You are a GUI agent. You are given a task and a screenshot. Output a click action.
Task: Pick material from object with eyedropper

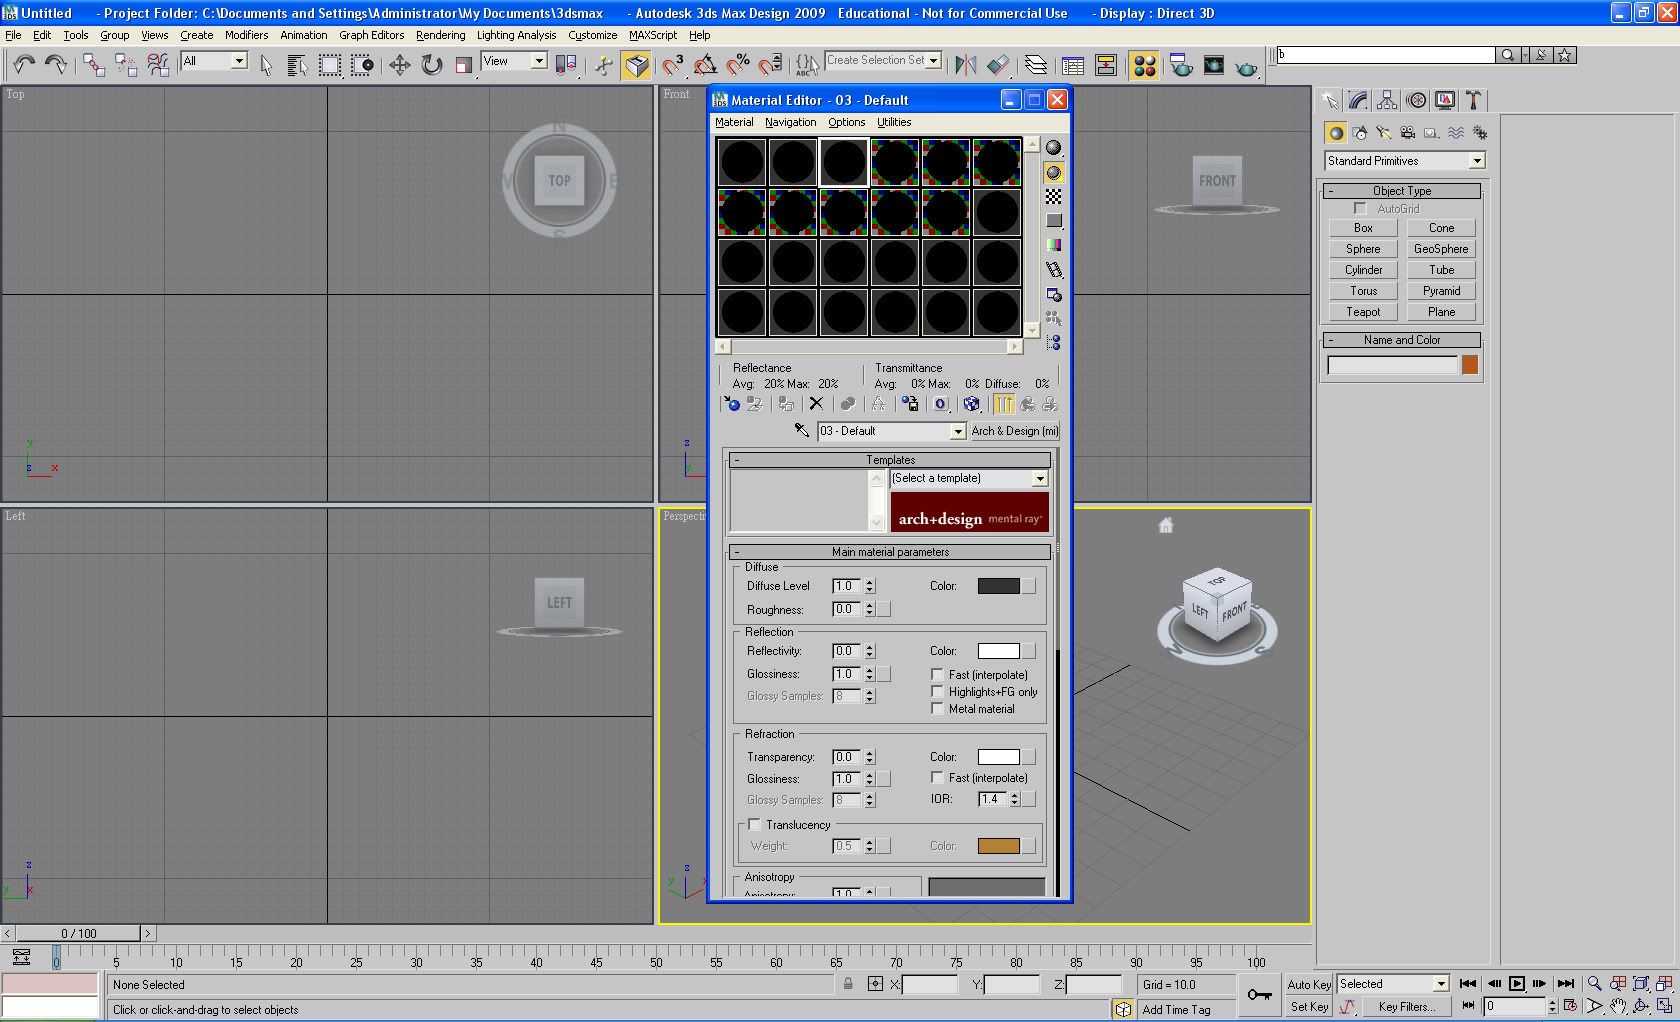click(x=801, y=431)
